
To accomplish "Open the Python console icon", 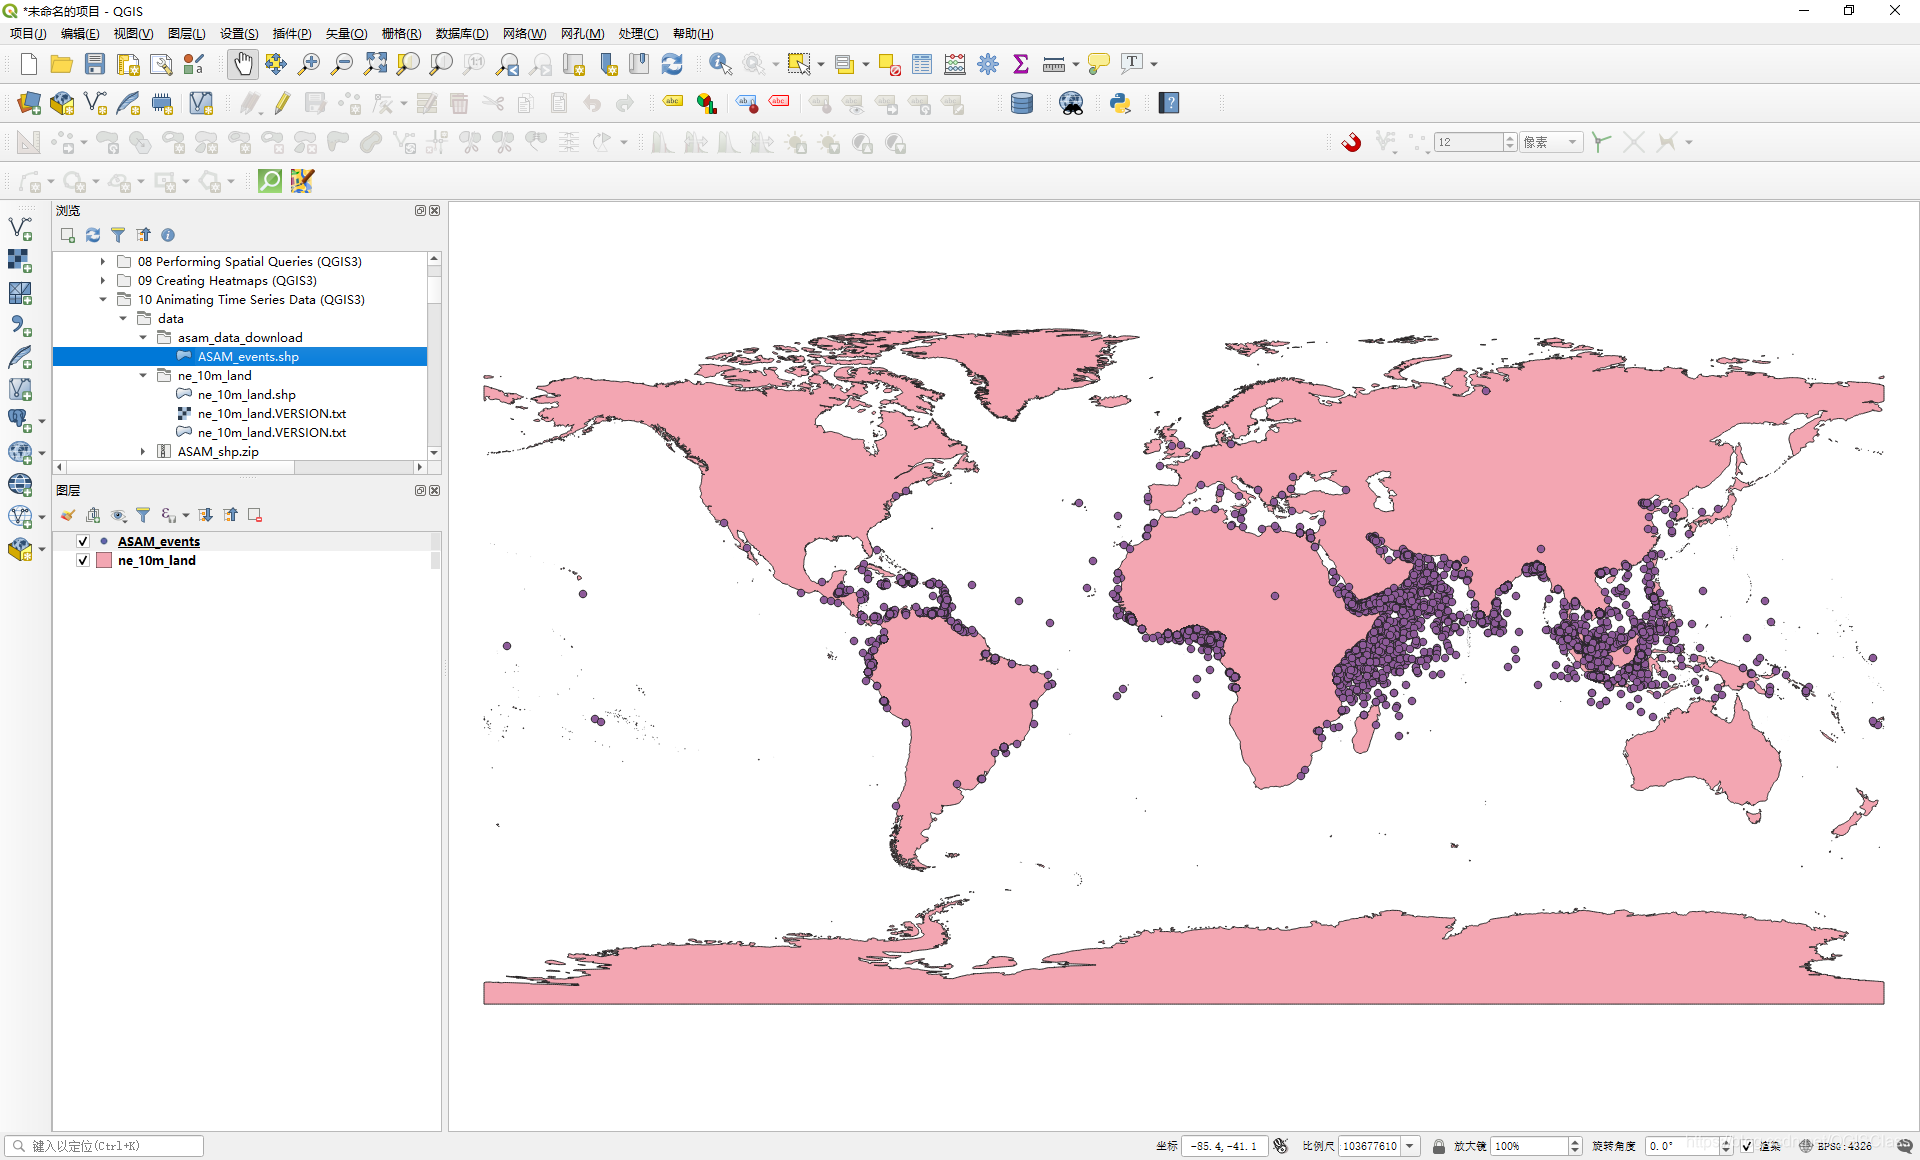I will pyautogui.click(x=1120, y=103).
